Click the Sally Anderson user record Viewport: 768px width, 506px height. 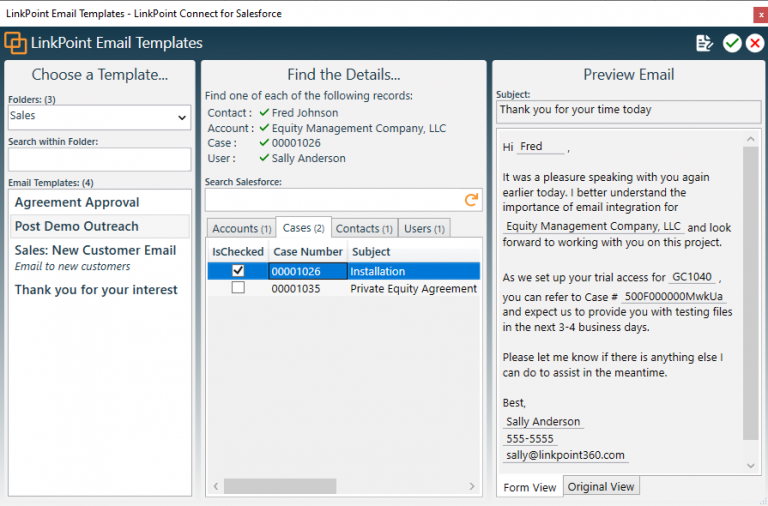309,158
